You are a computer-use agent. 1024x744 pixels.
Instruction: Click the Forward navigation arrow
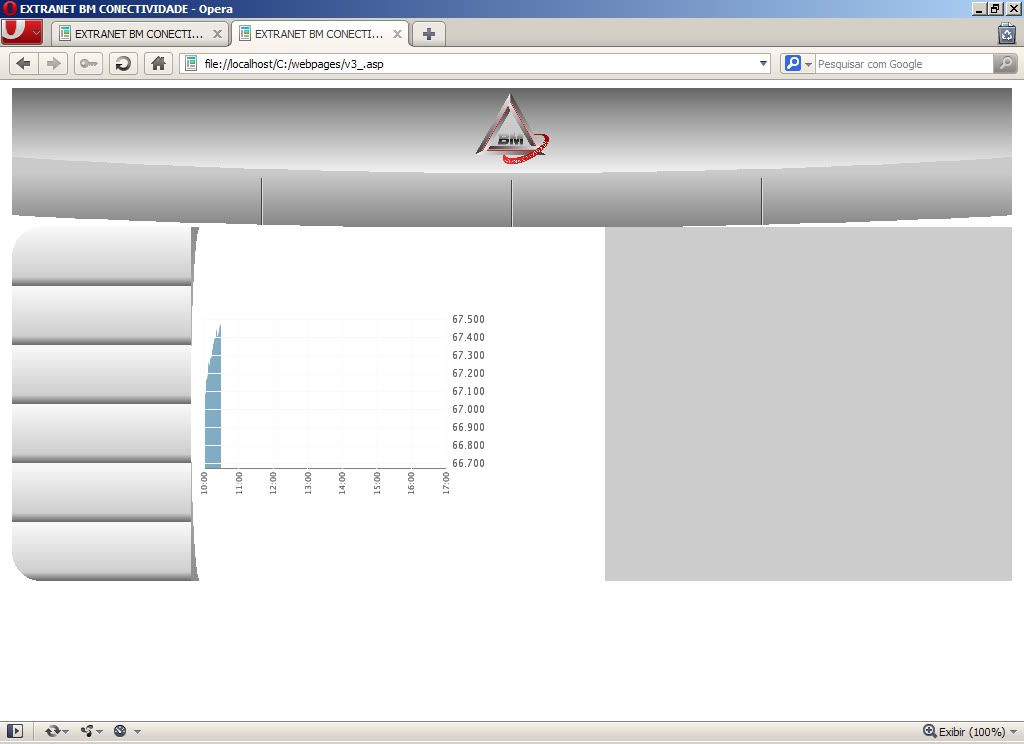click(54, 64)
